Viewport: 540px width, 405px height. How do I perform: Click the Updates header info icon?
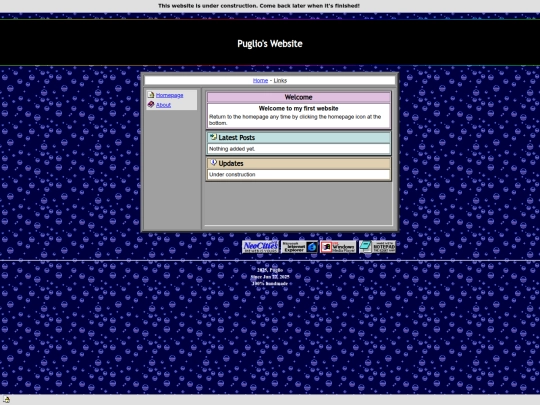click(213, 163)
